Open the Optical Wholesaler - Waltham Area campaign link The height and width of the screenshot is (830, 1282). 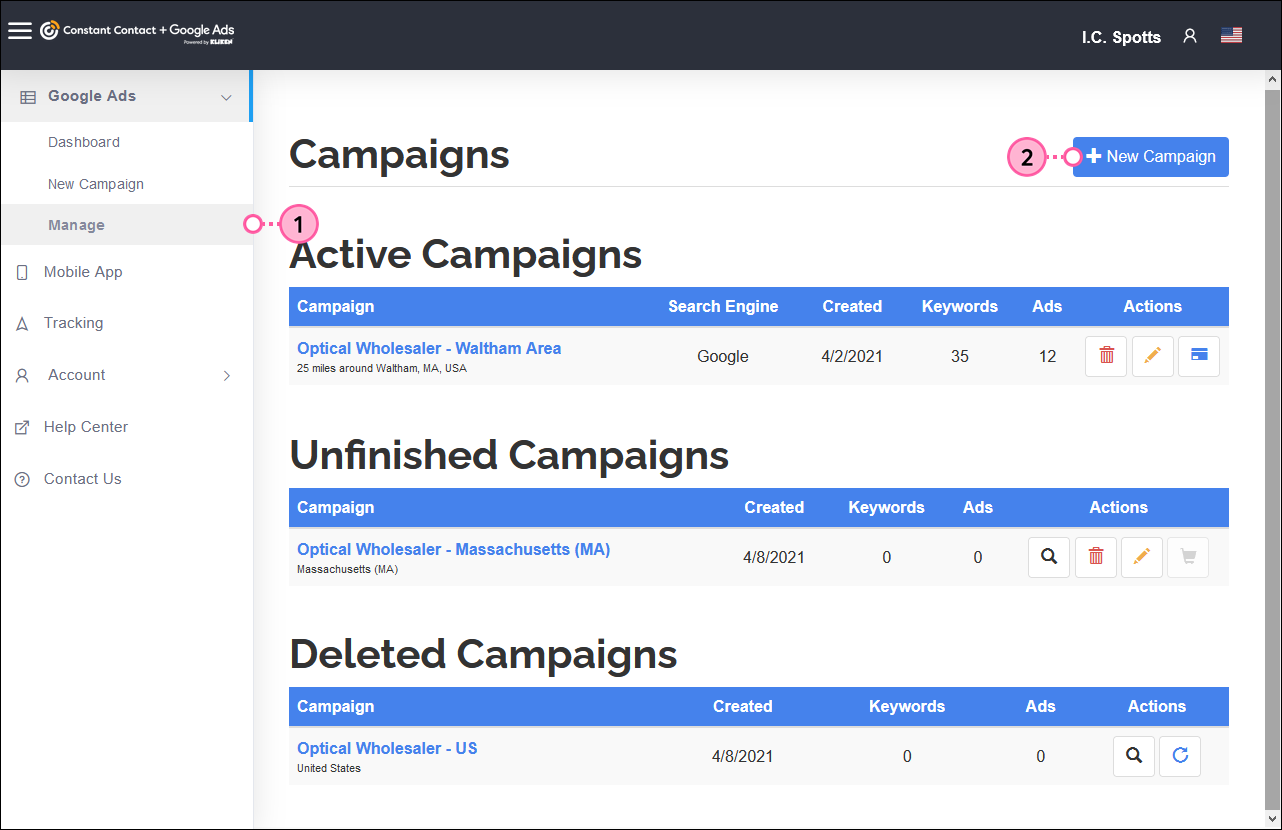(x=428, y=347)
